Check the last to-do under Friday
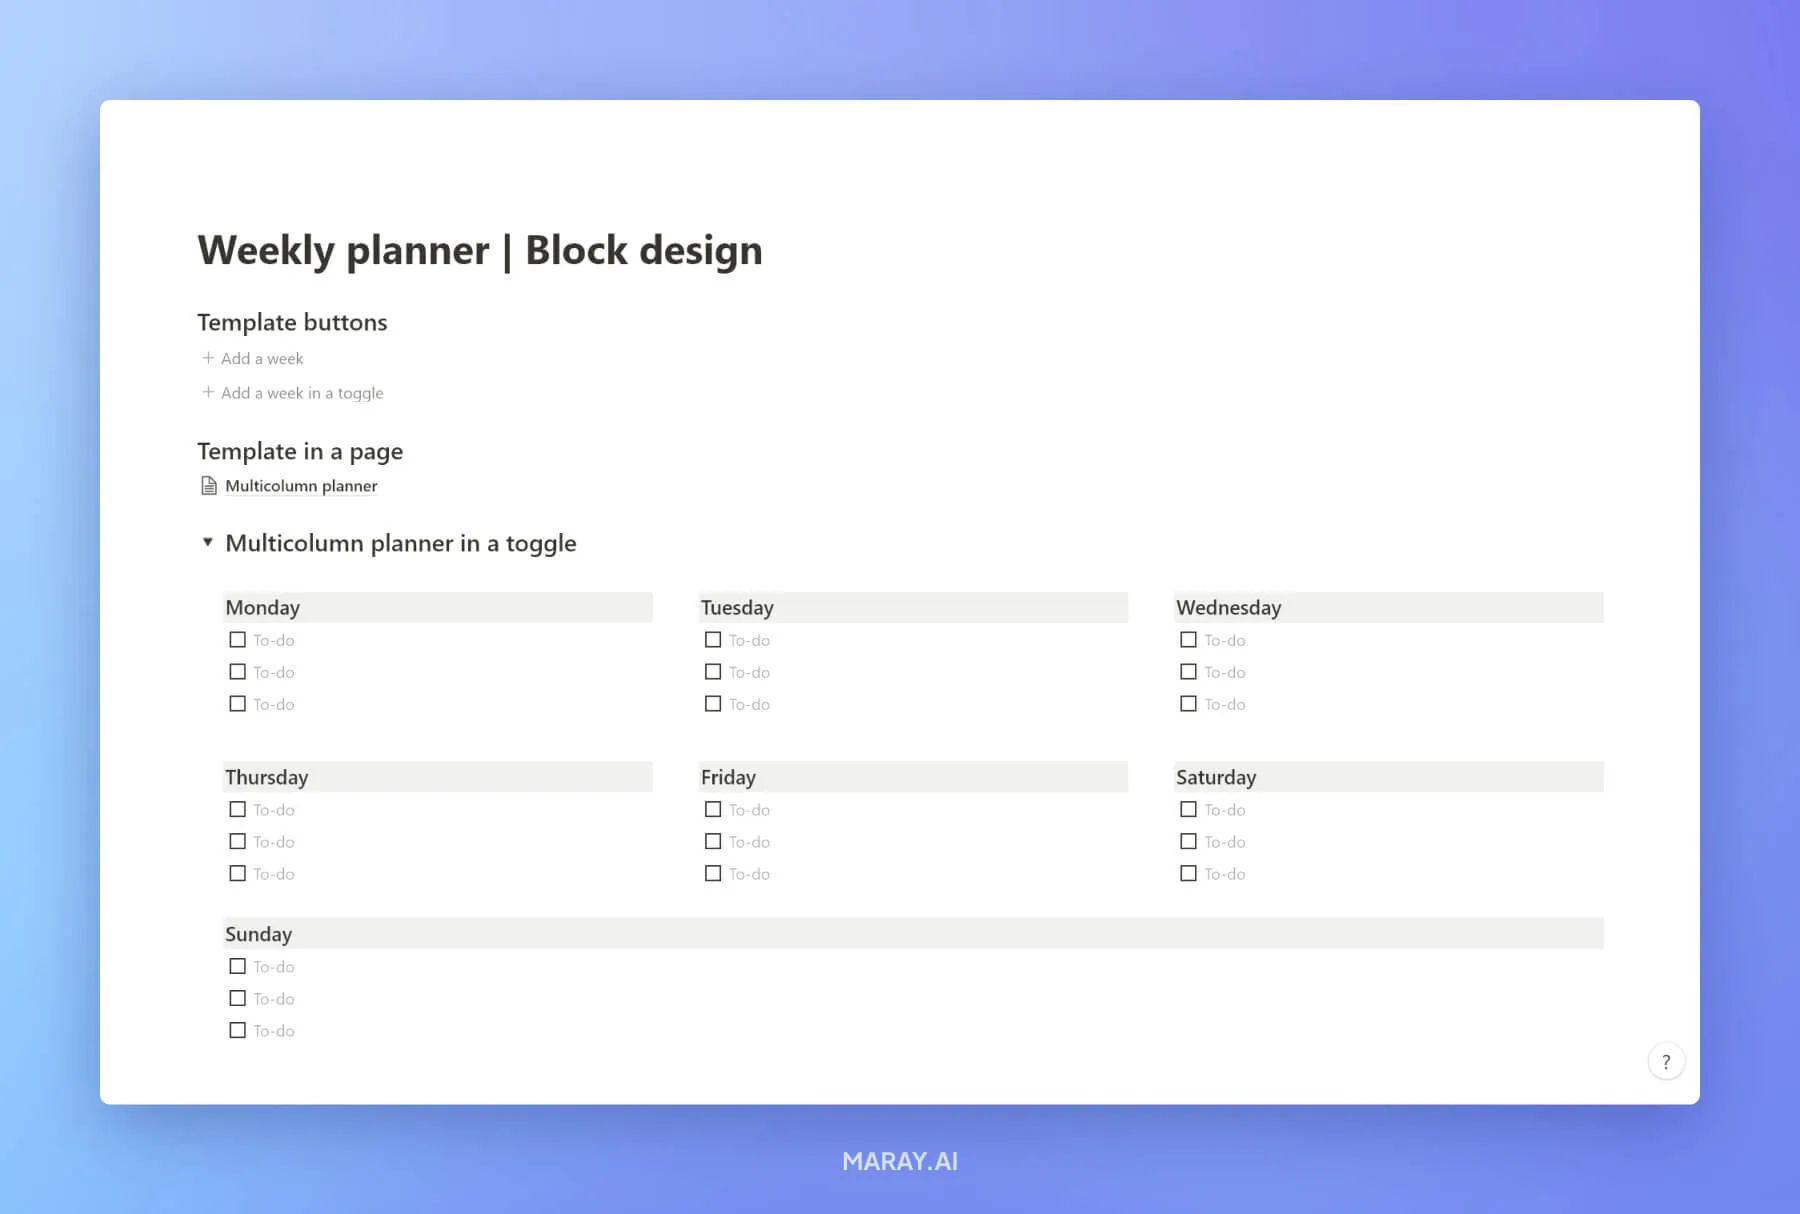1800x1214 pixels. tap(713, 873)
